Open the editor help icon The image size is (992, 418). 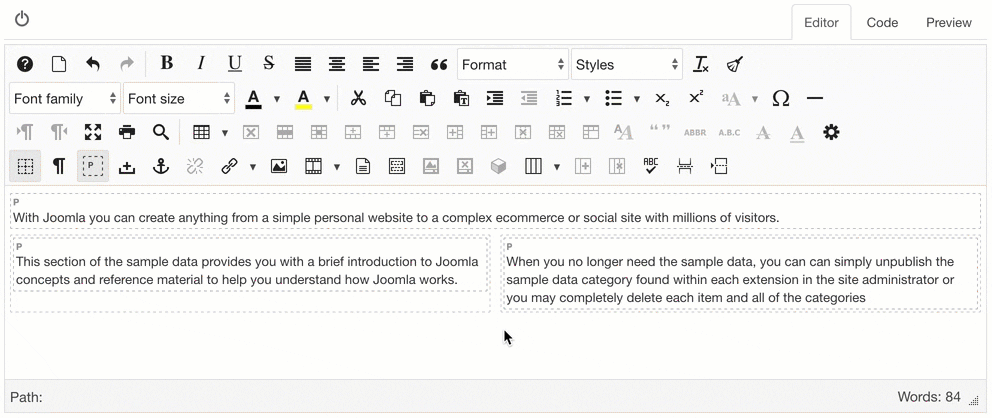tap(25, 64)
